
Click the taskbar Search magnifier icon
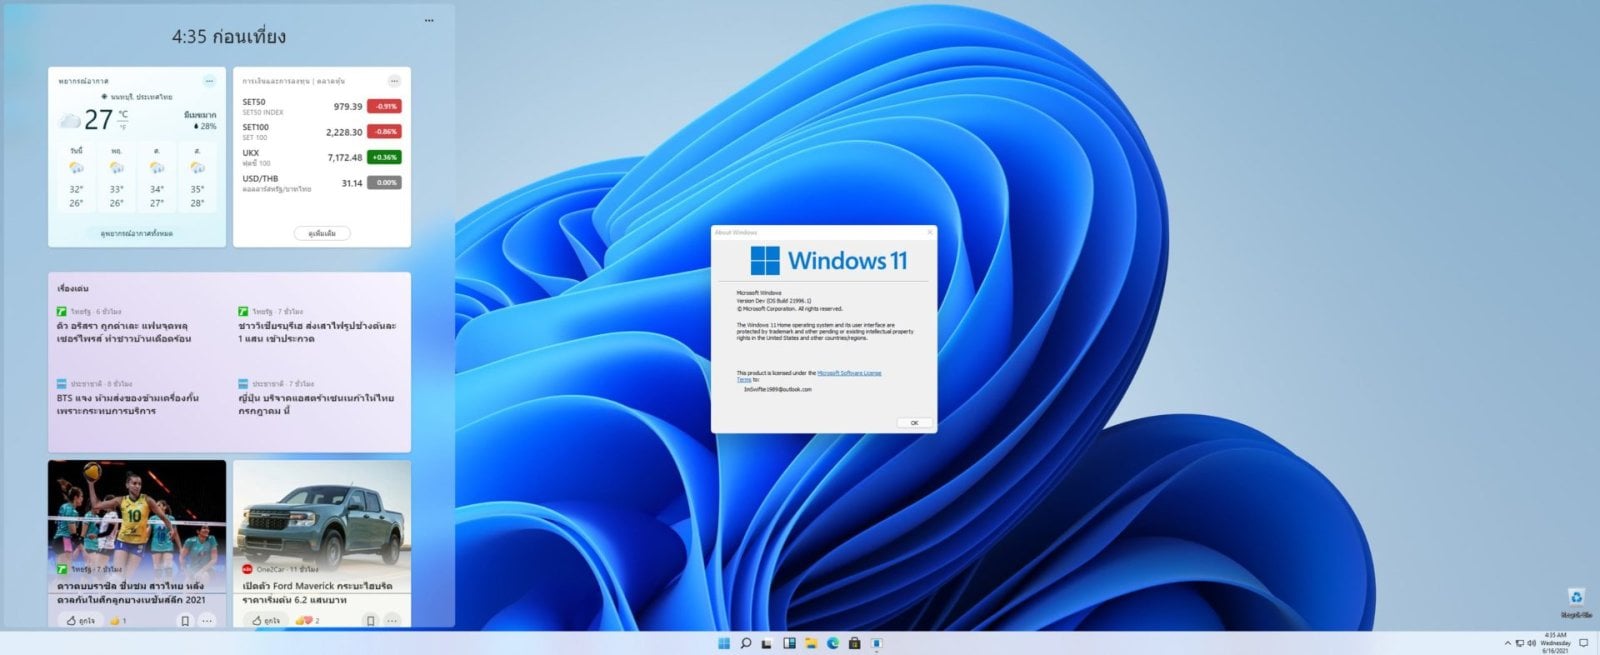click(x=745, y=643)
